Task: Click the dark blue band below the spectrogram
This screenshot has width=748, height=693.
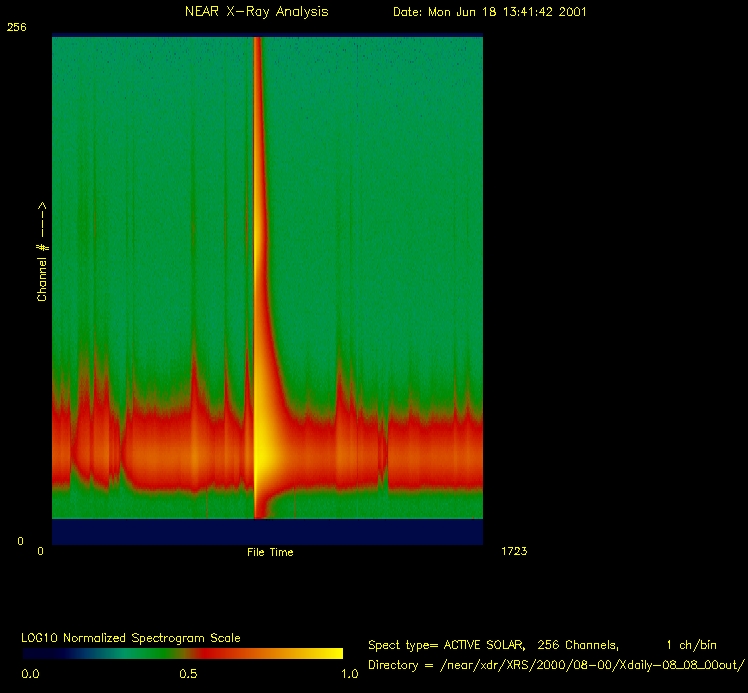Action: pyautogui.click(x=267, y=531)
